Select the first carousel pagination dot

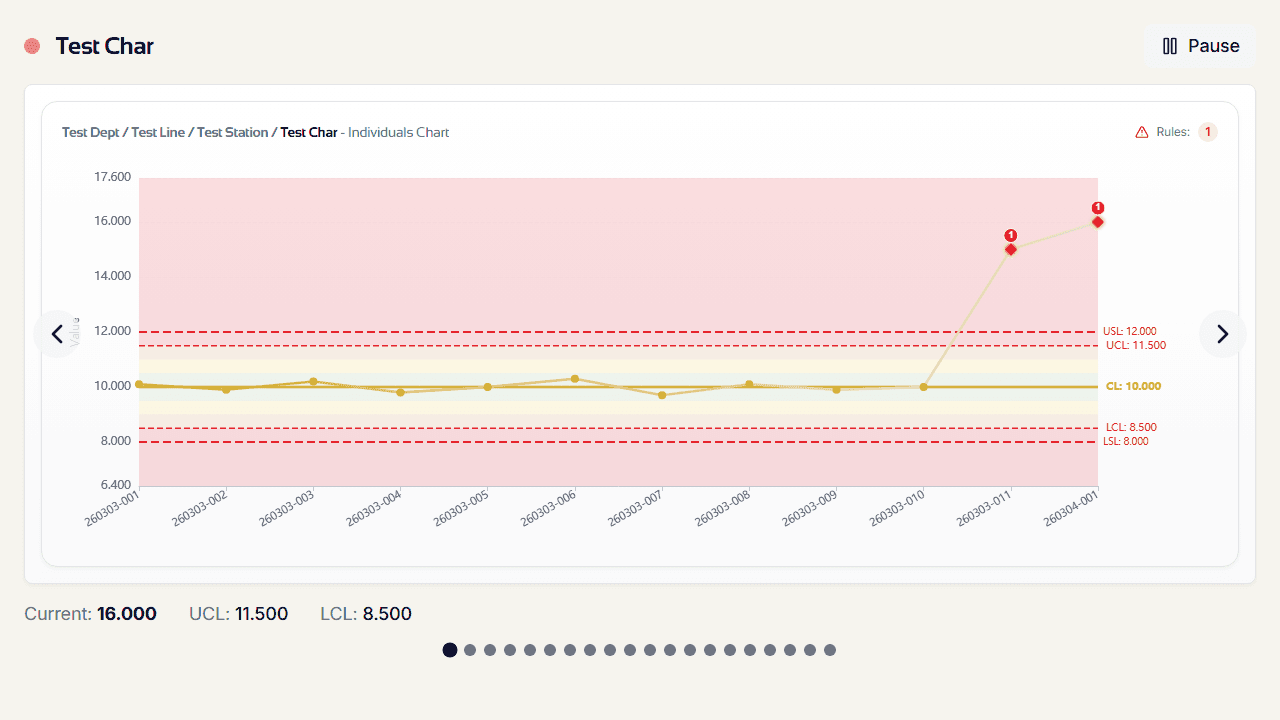pyautogui.click(x=450, y=650)
